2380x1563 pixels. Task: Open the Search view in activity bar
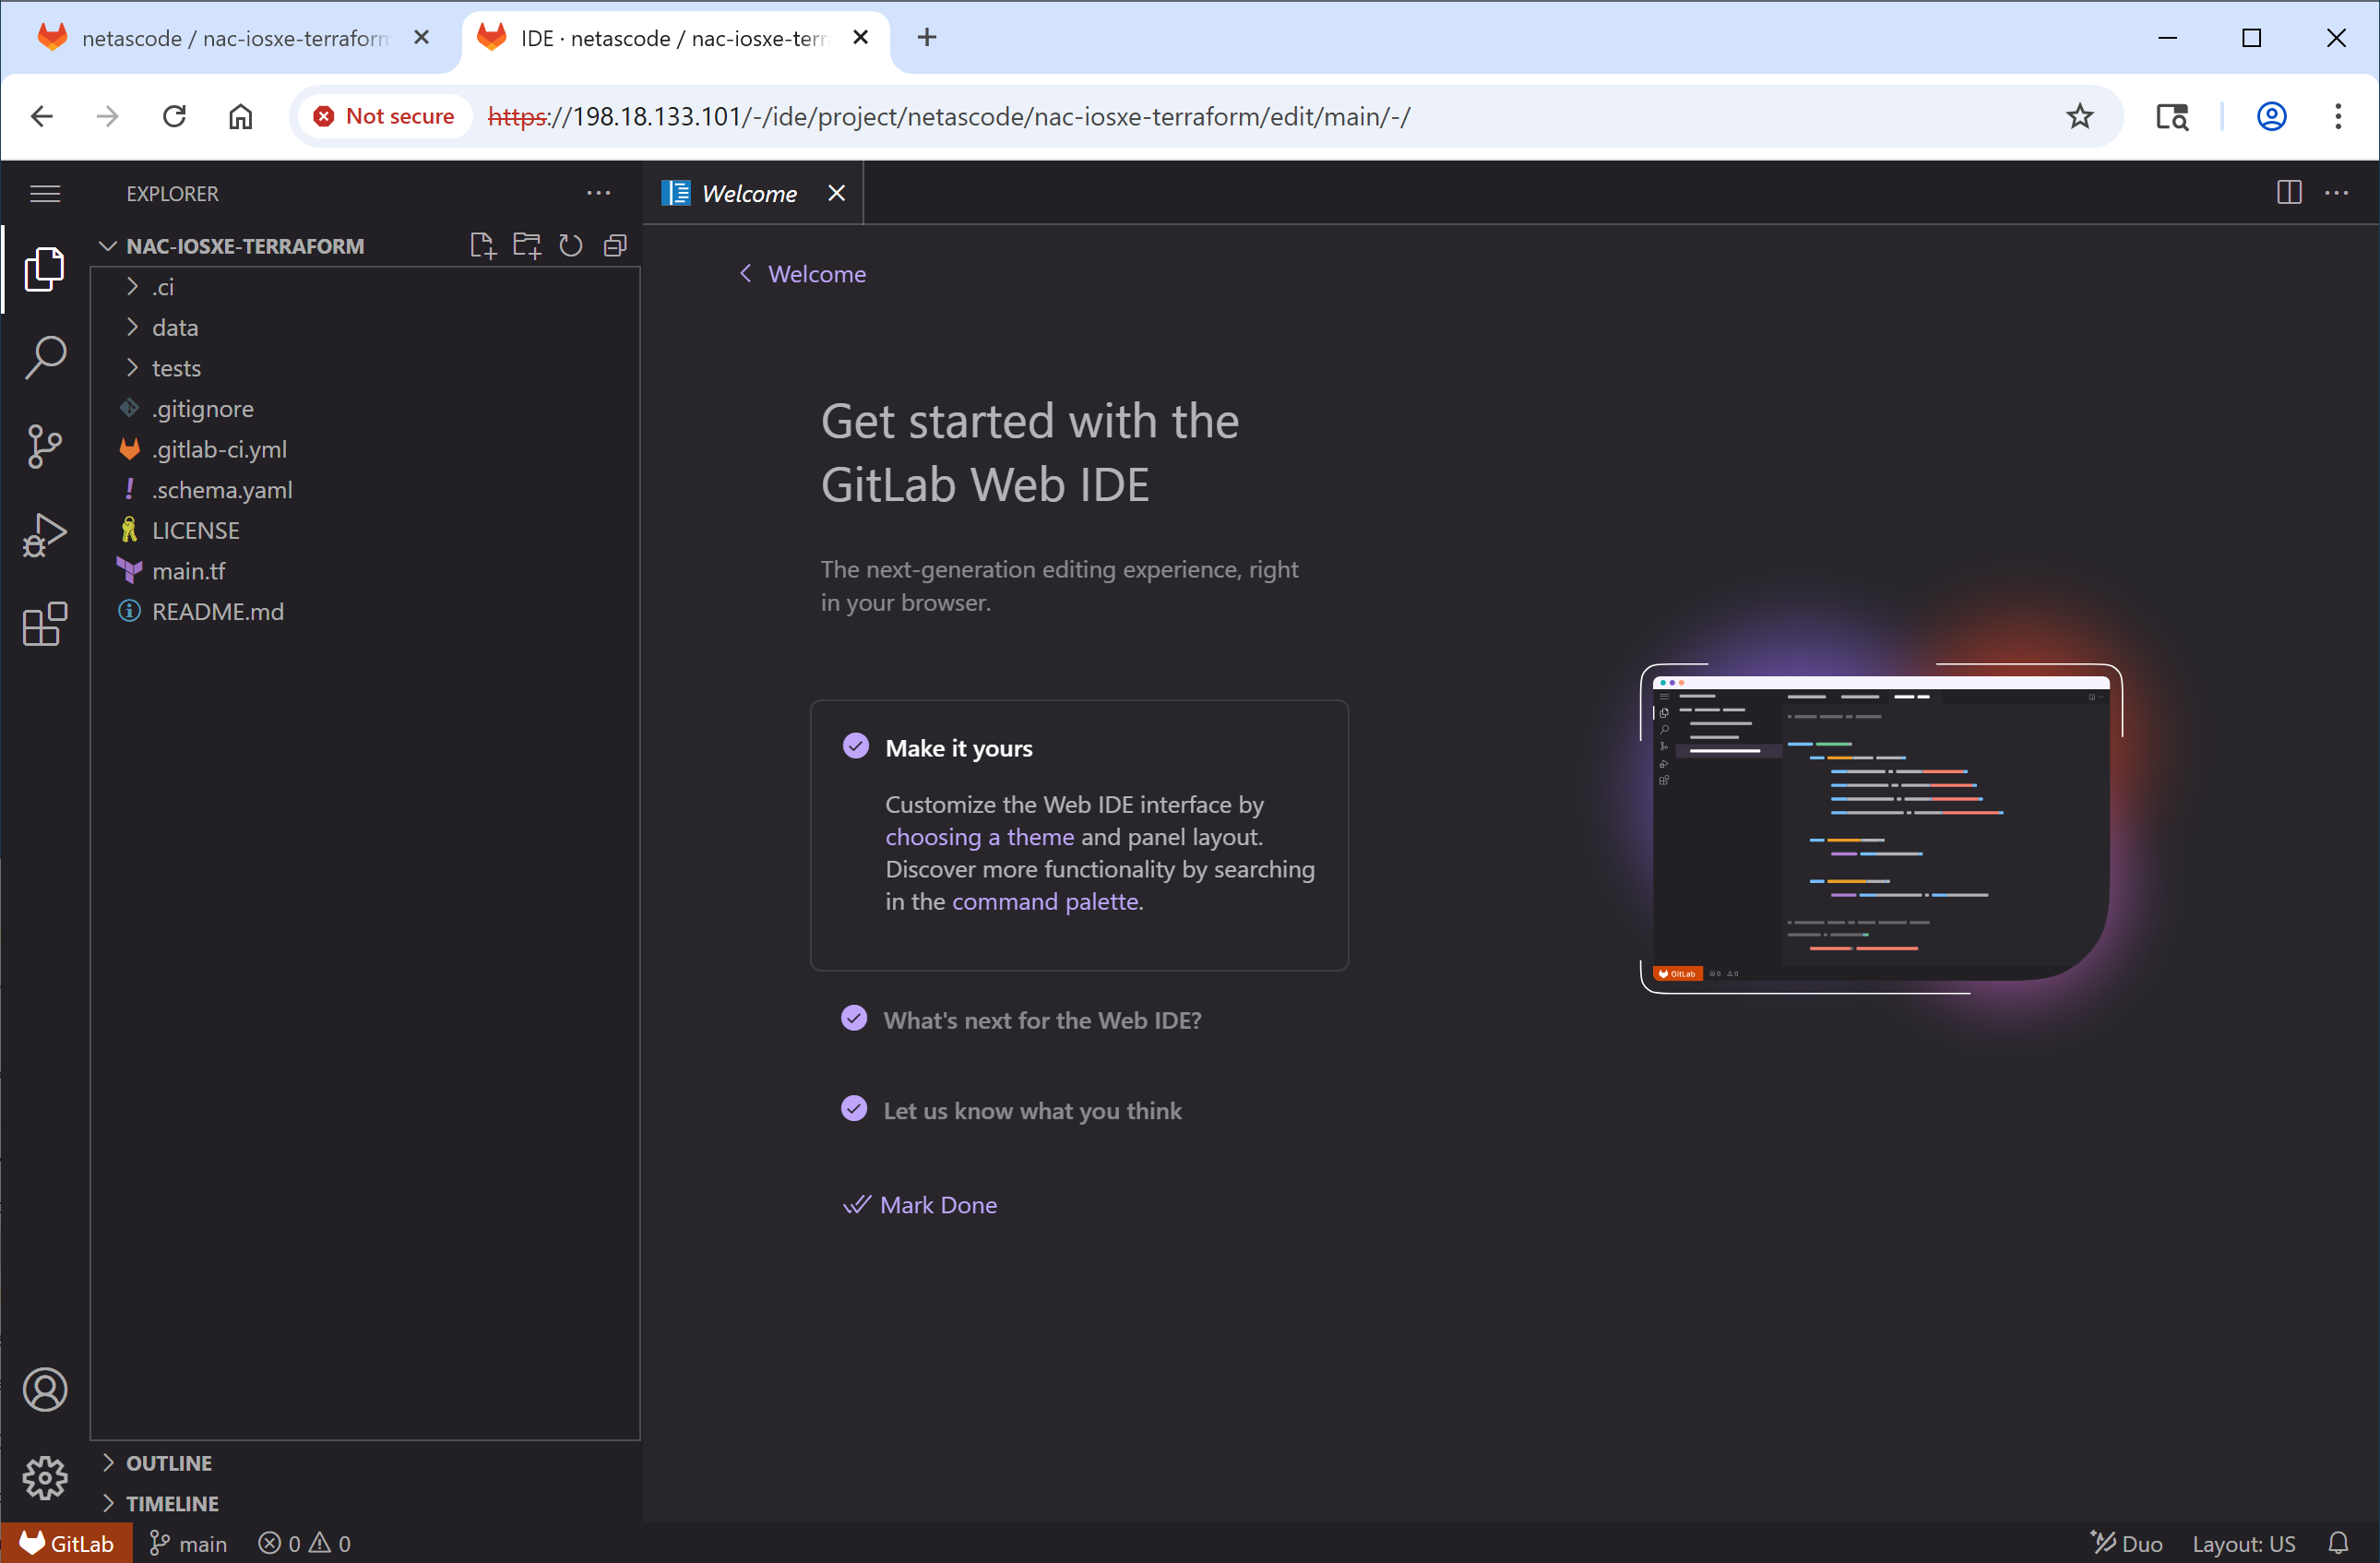(x=45, y=357)
